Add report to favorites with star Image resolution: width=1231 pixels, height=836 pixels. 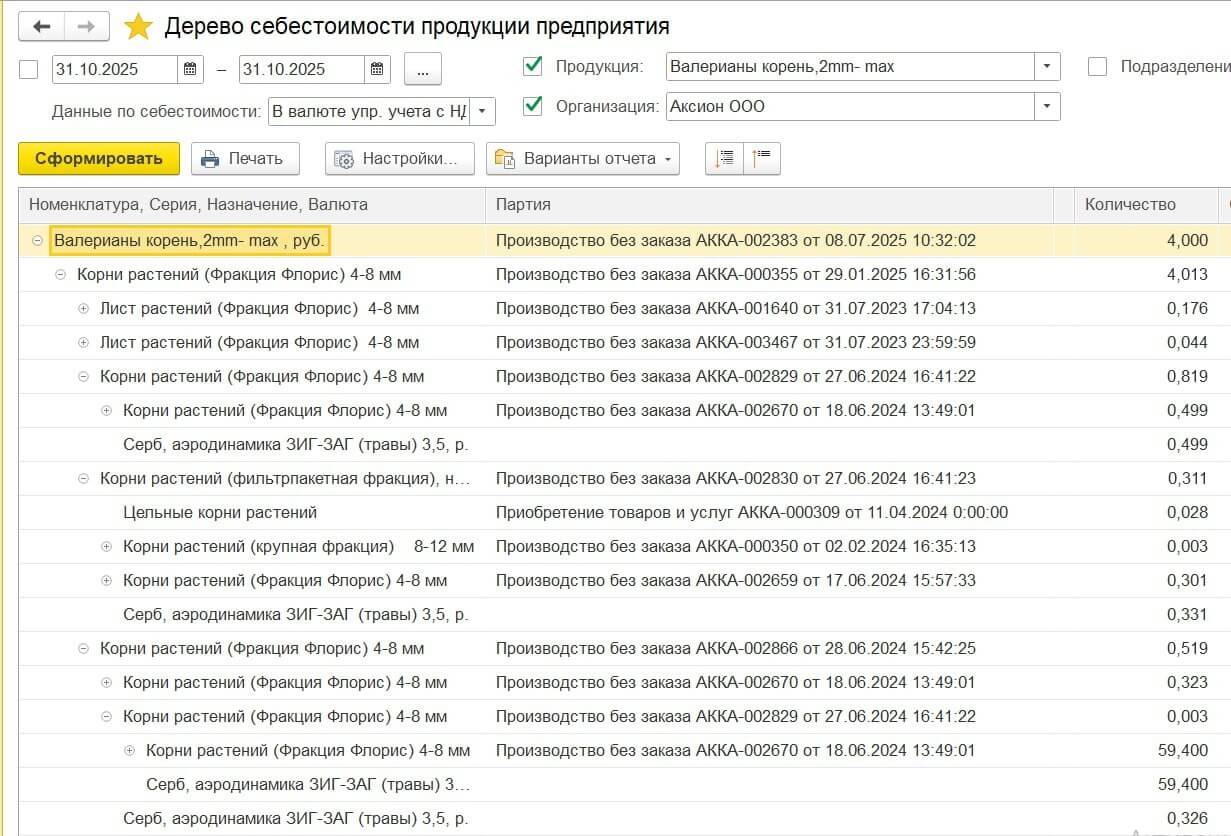[x=138, y=27]
